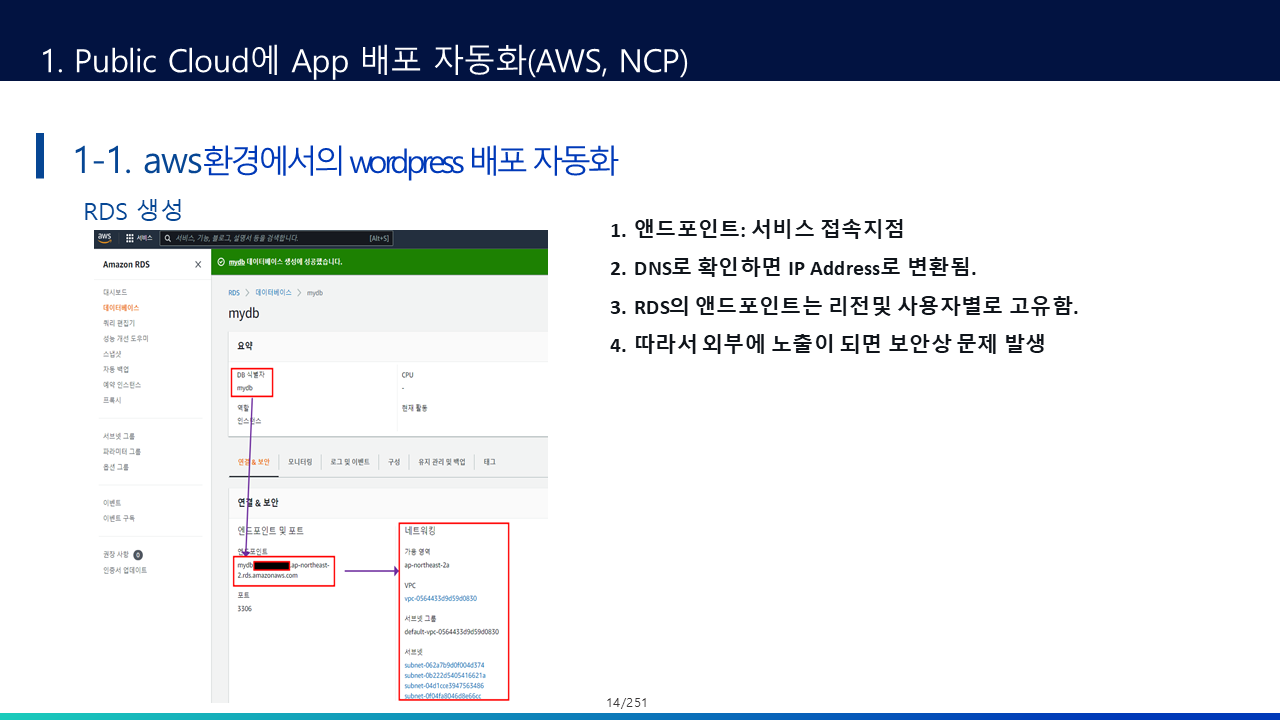Viewport: 1280px width, 720px height.
Task: Open 자동 백업 in the sidebar
Action: pyautogui.click(x=116, y=369)
